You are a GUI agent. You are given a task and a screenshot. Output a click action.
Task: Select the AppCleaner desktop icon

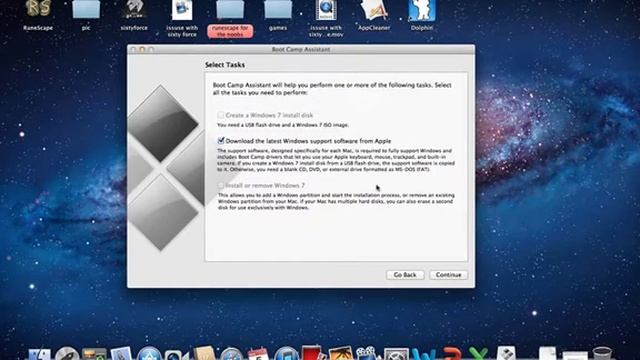point(374,10)
